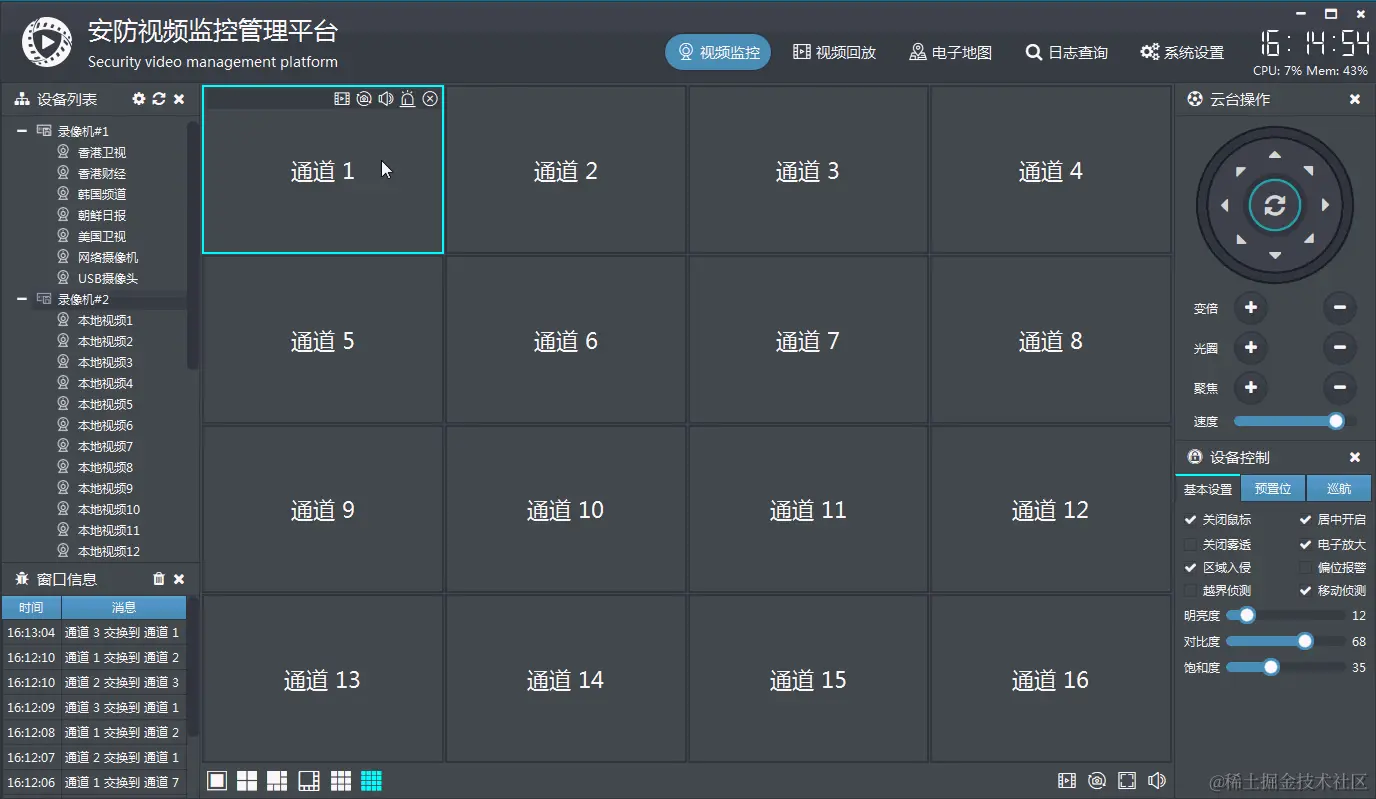Go to 日志查询 tab
Image resolution: width=1376 pixels, height=799 pixels.
pos(1066,52)
